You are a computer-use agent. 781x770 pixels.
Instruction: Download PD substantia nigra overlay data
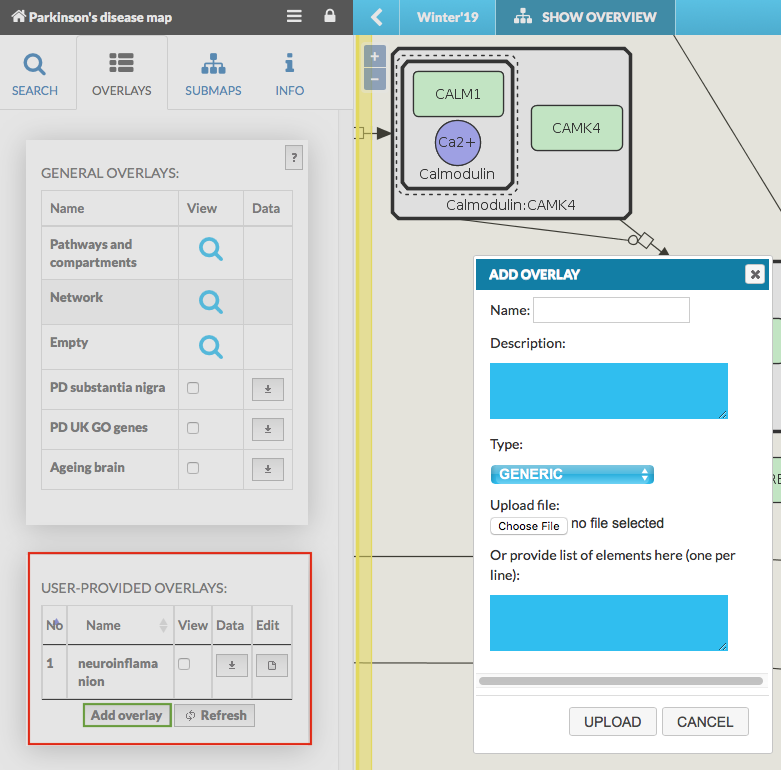point(267,389)
